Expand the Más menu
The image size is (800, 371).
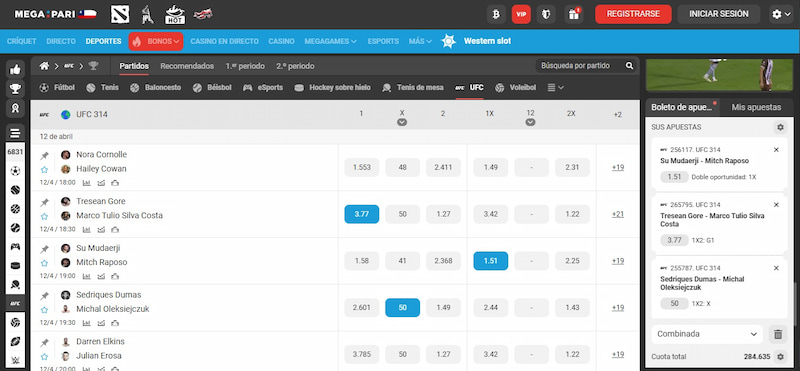pyautogui.click(x=420, y=41)
